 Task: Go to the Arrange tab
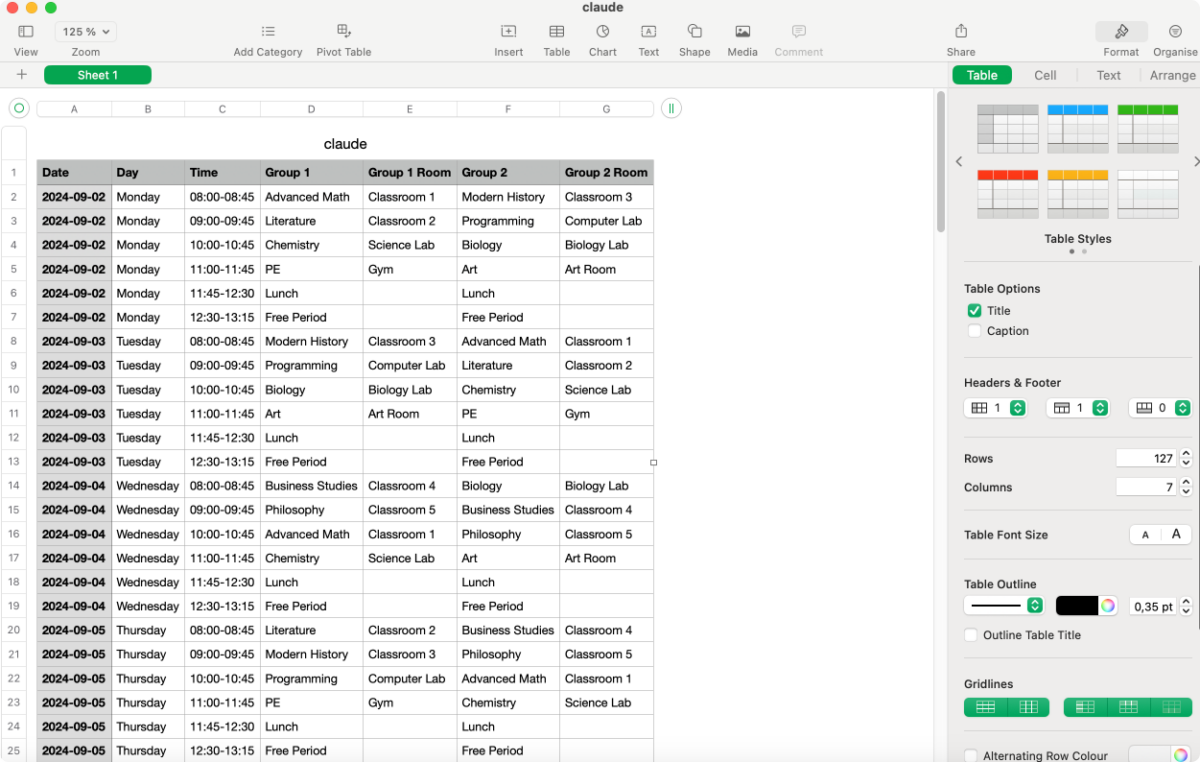pos(1170,74)
